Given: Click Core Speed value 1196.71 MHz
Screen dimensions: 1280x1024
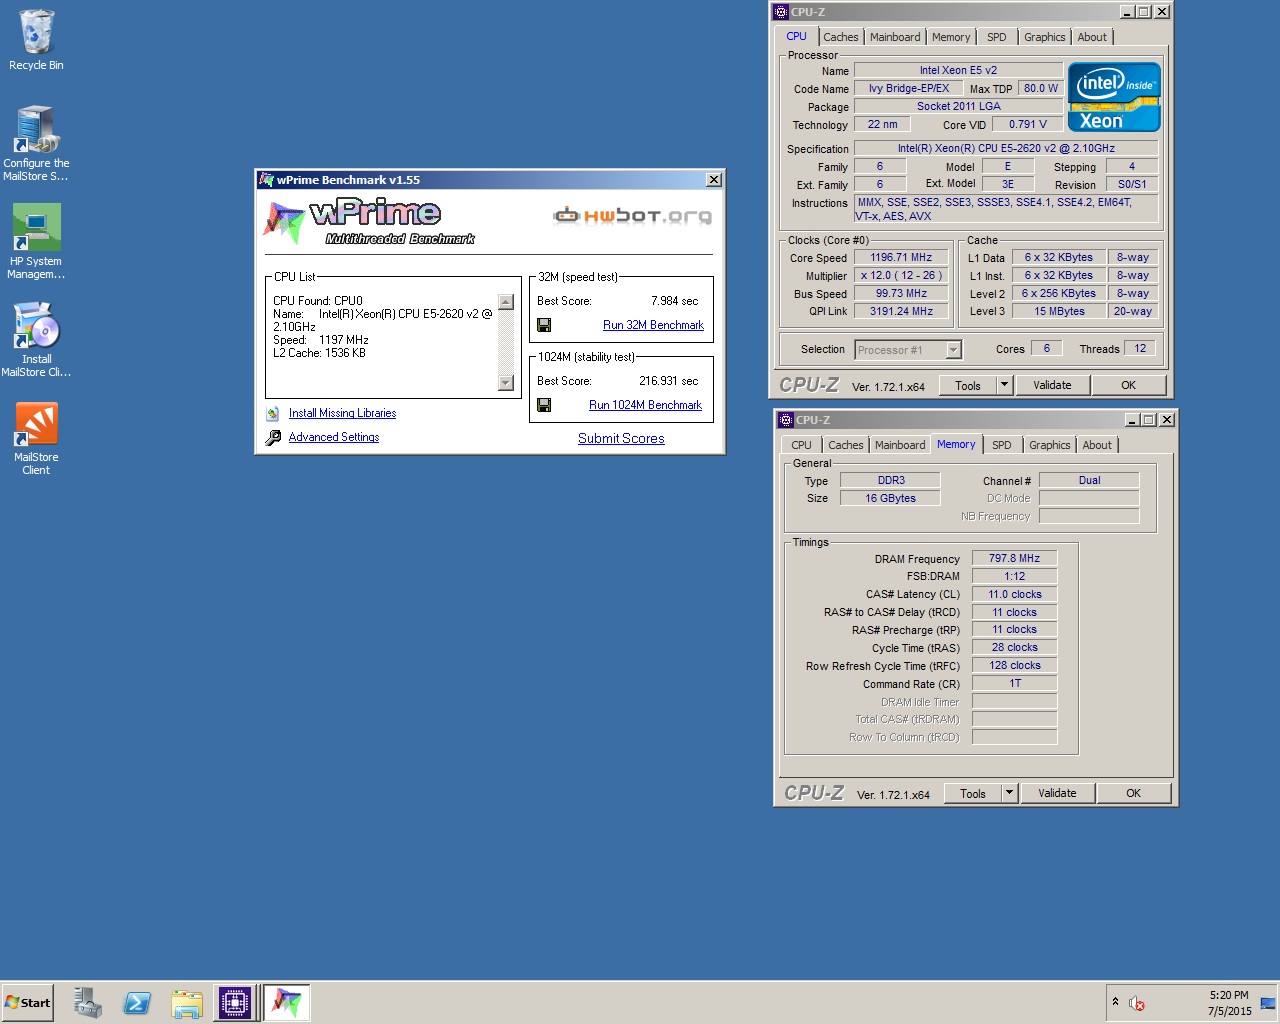Looking at the screenshot, I should 901,257.
